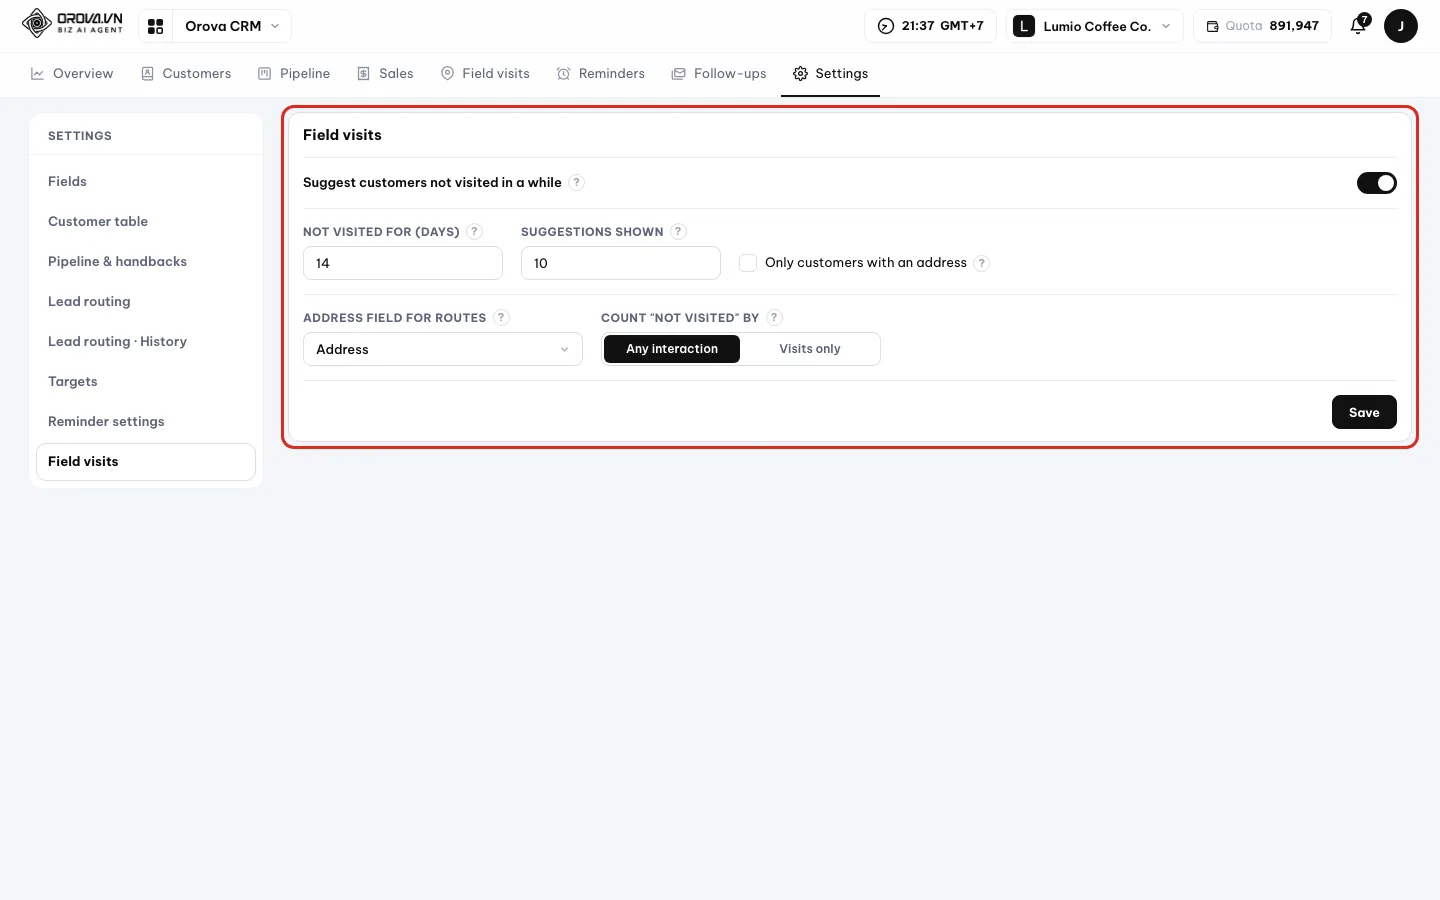Switch to the Pipeline tab
This screenshot has height=900, width=1440.
click(294, 73)
